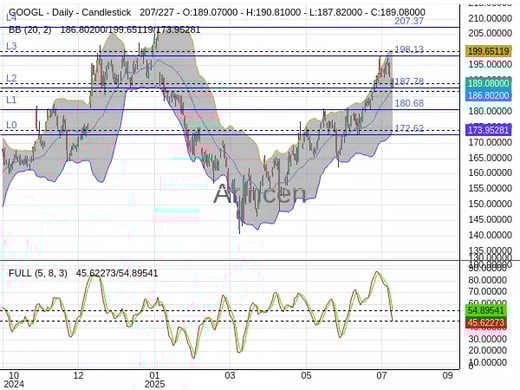Click the 150.00000 price axis label

point(490,204)
